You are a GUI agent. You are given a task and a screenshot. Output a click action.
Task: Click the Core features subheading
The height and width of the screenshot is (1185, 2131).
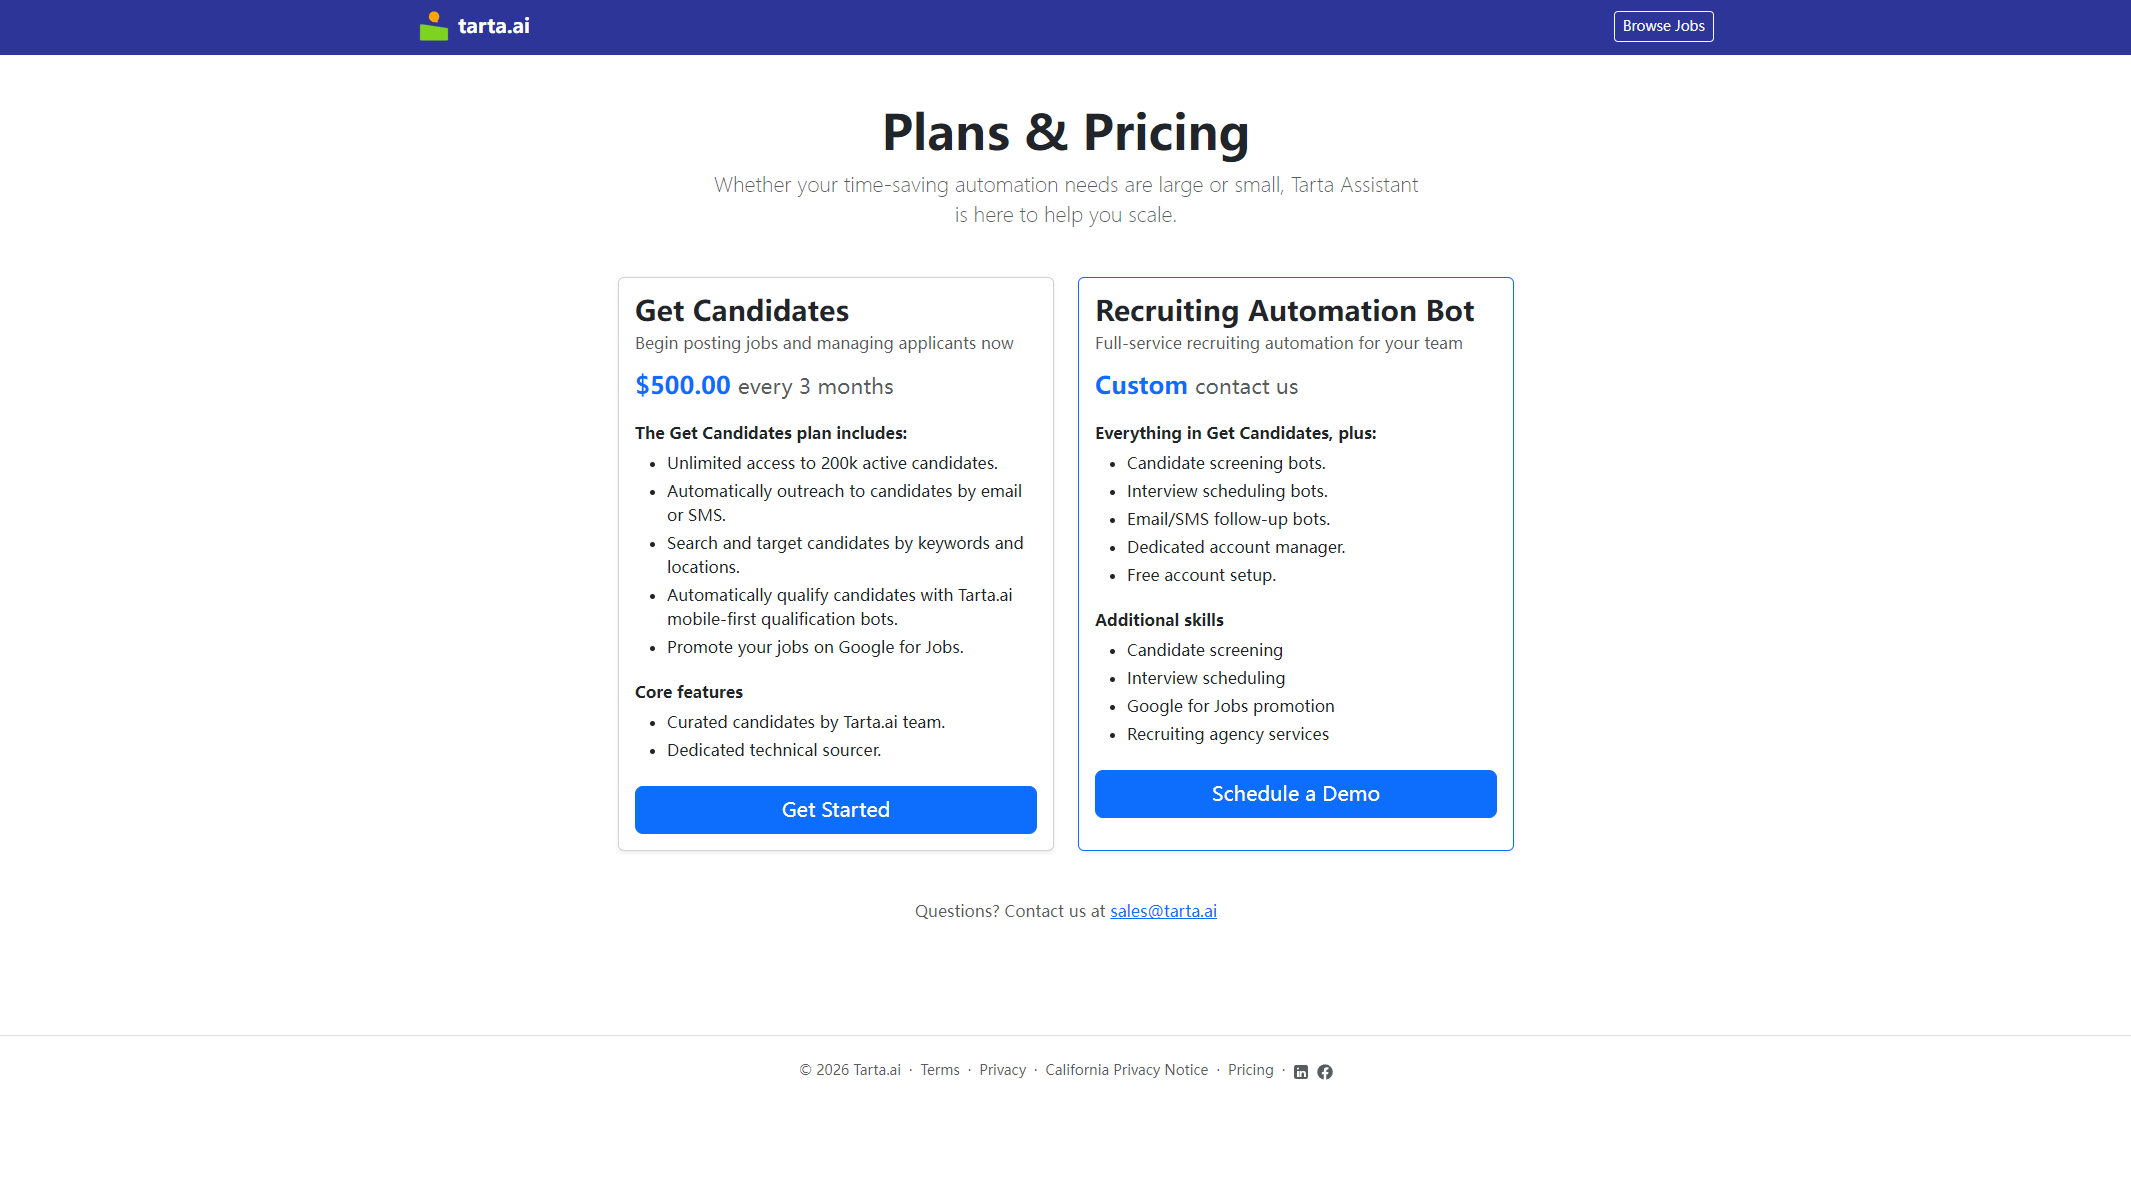(x=689, y=692)
